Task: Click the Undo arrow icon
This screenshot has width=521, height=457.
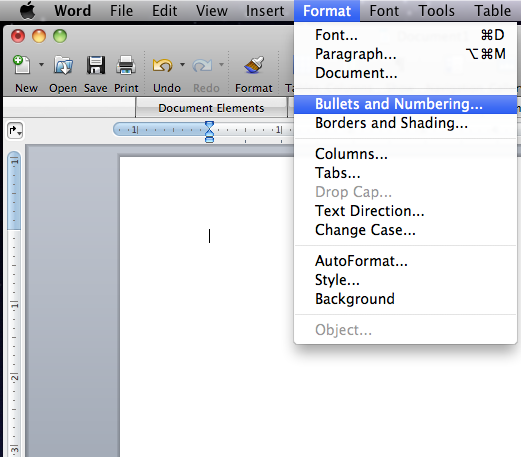Action: [x=162, y=65]
